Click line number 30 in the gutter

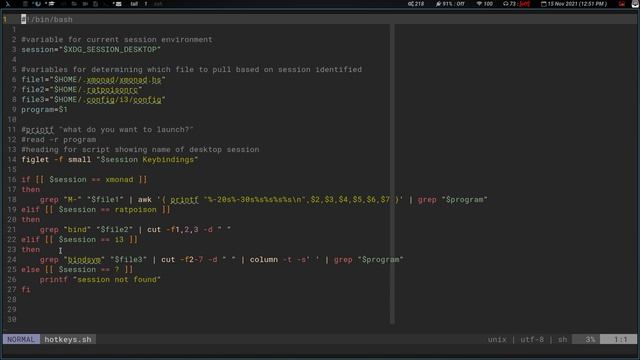click(12, 320)
